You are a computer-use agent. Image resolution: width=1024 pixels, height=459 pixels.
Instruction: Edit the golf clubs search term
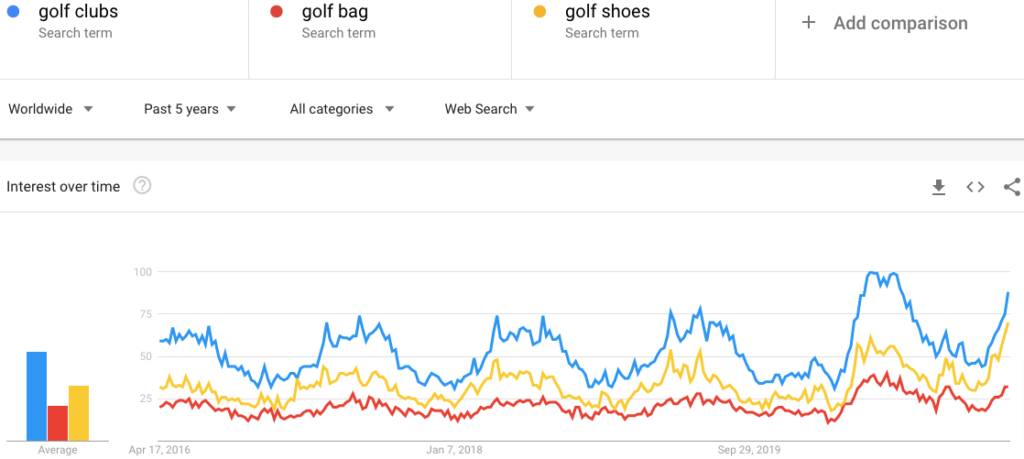click(x=78, y=11)
